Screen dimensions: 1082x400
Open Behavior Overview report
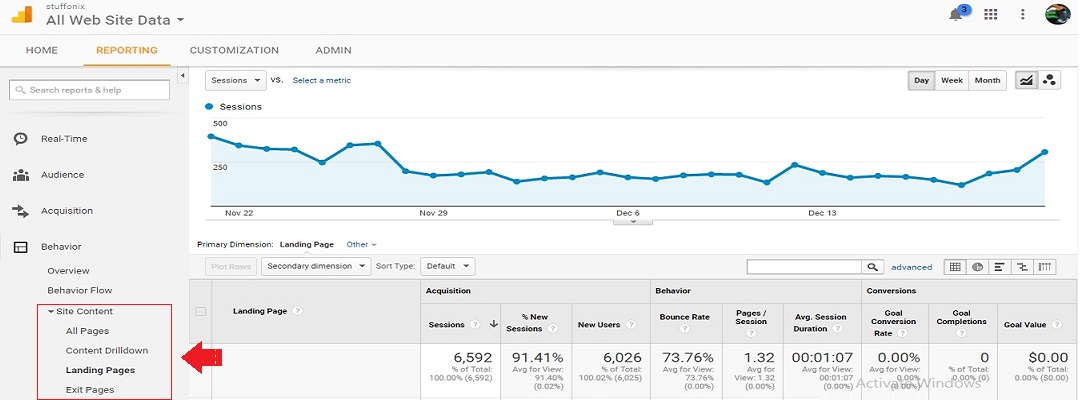[68, 271]
